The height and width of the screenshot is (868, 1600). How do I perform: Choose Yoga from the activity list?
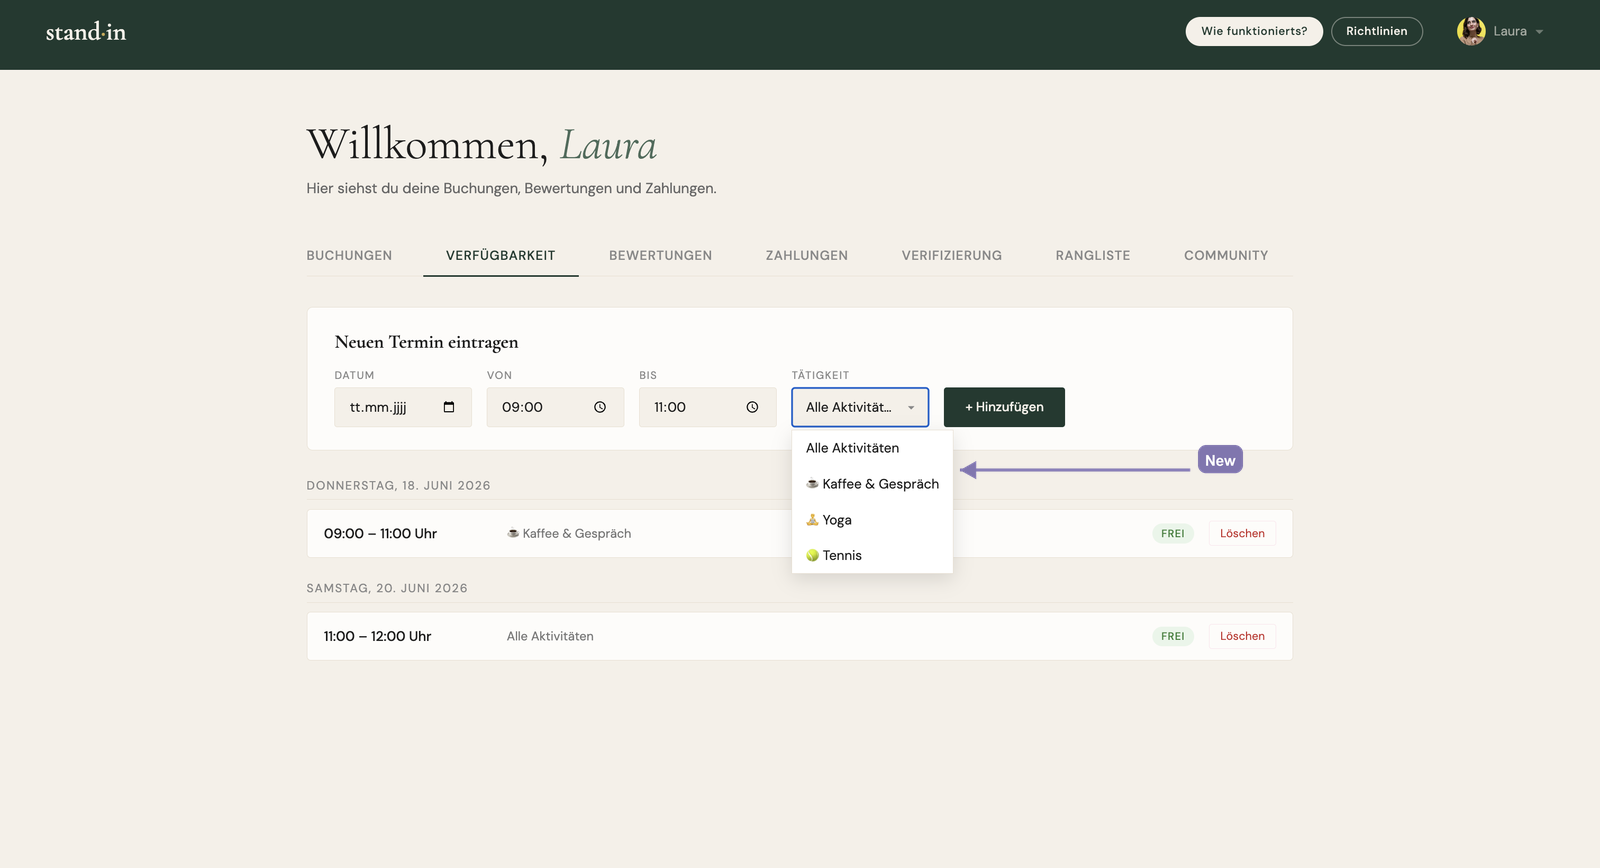[x=872, y=520]
